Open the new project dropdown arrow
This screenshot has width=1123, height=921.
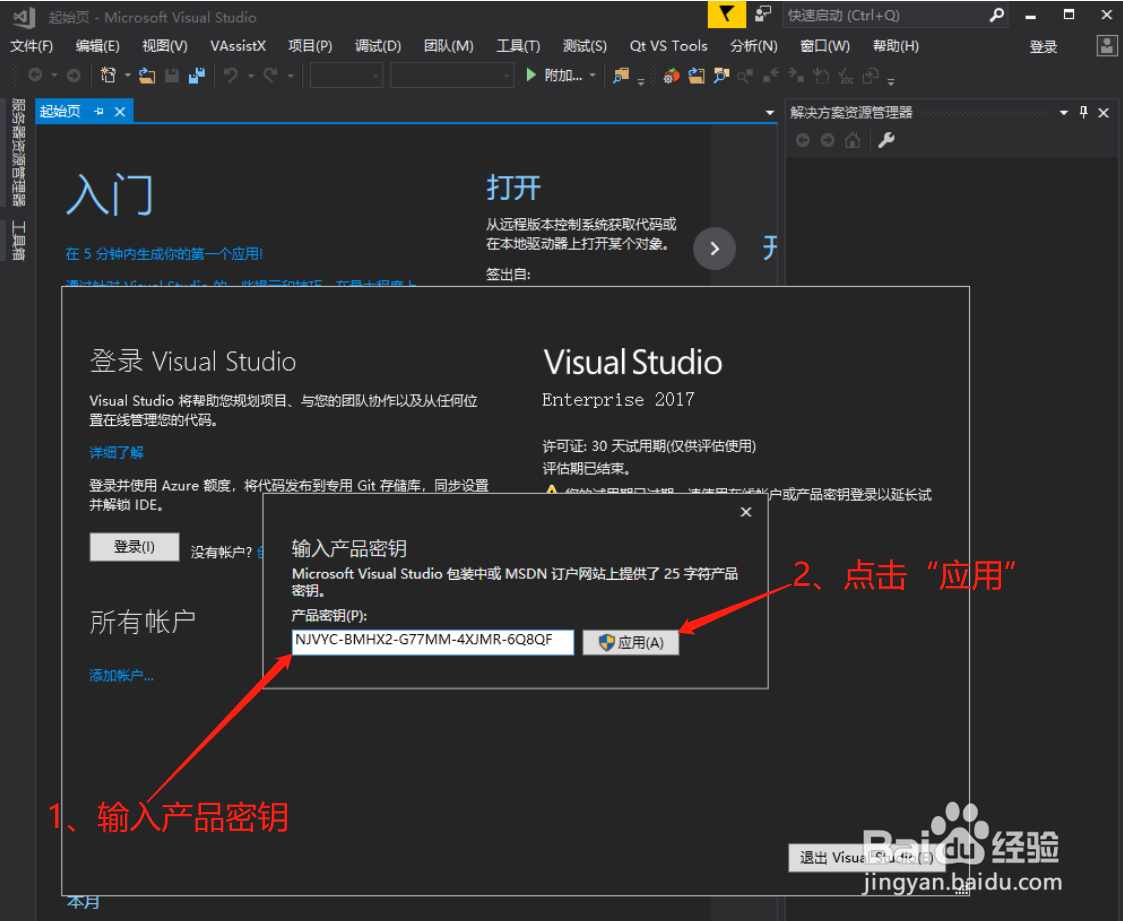pyautogui.click(x=127, y=75)
